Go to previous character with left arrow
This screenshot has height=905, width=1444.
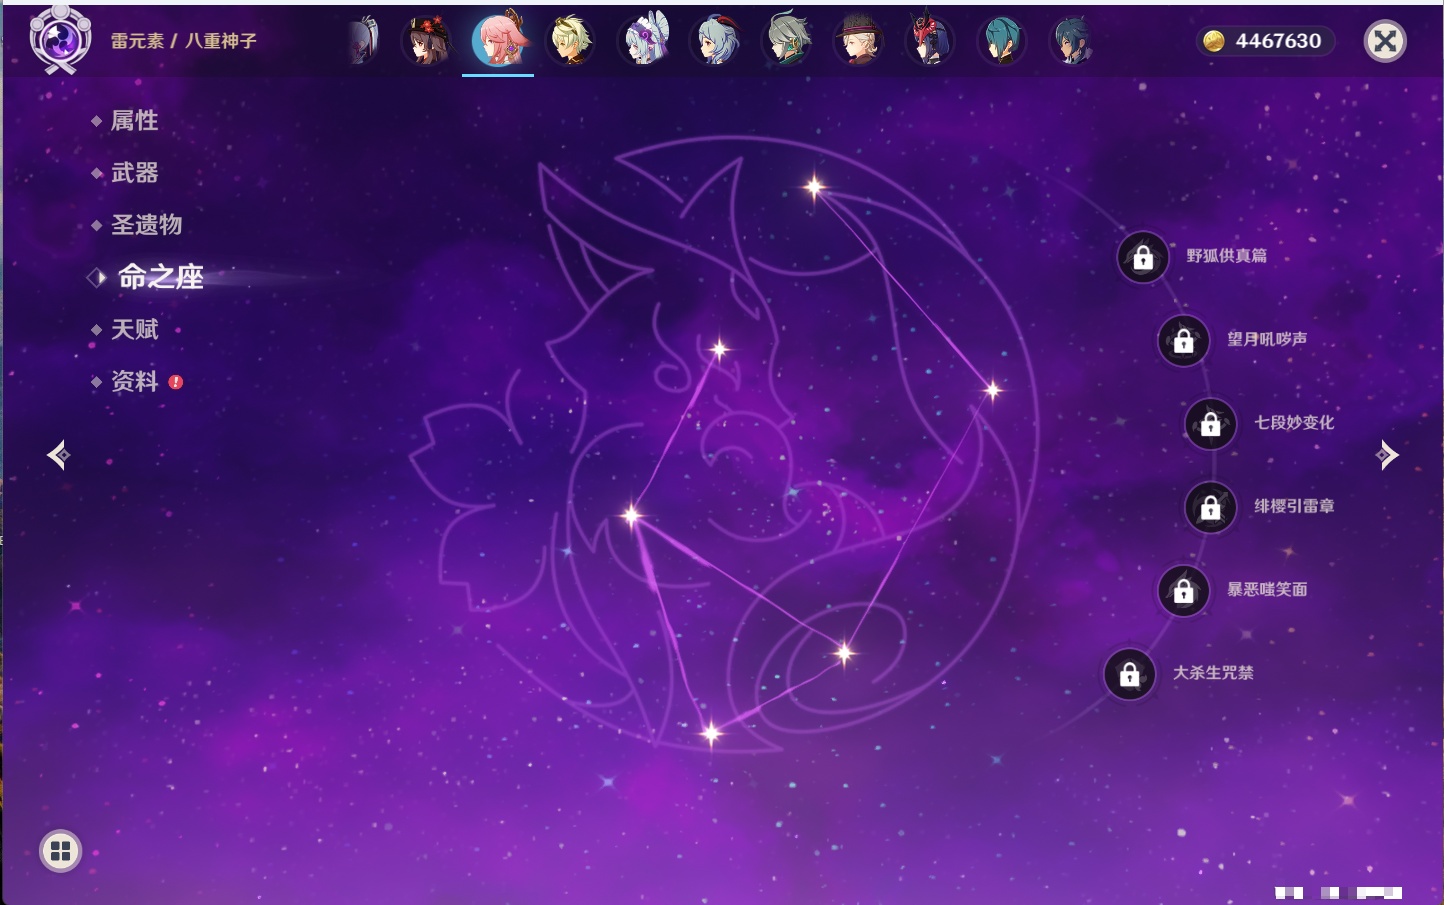59,455
